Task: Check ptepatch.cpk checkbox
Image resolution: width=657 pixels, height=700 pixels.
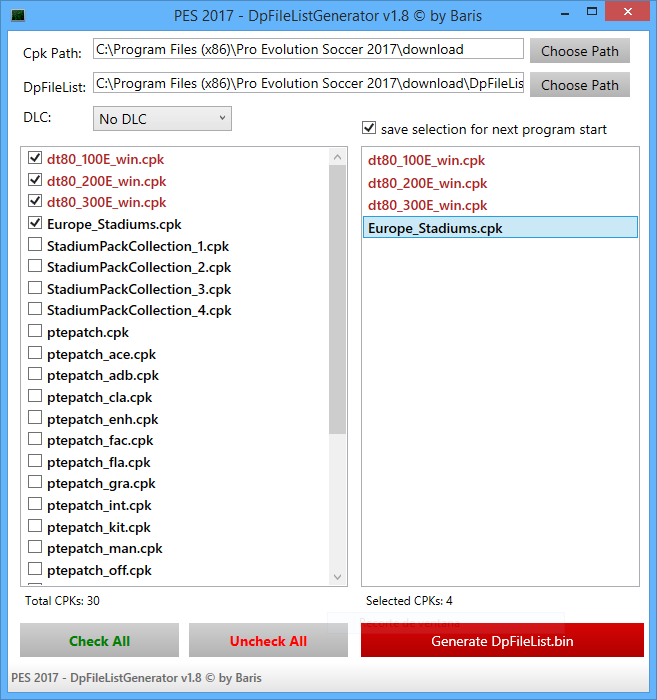Action: tap(35, 331)
